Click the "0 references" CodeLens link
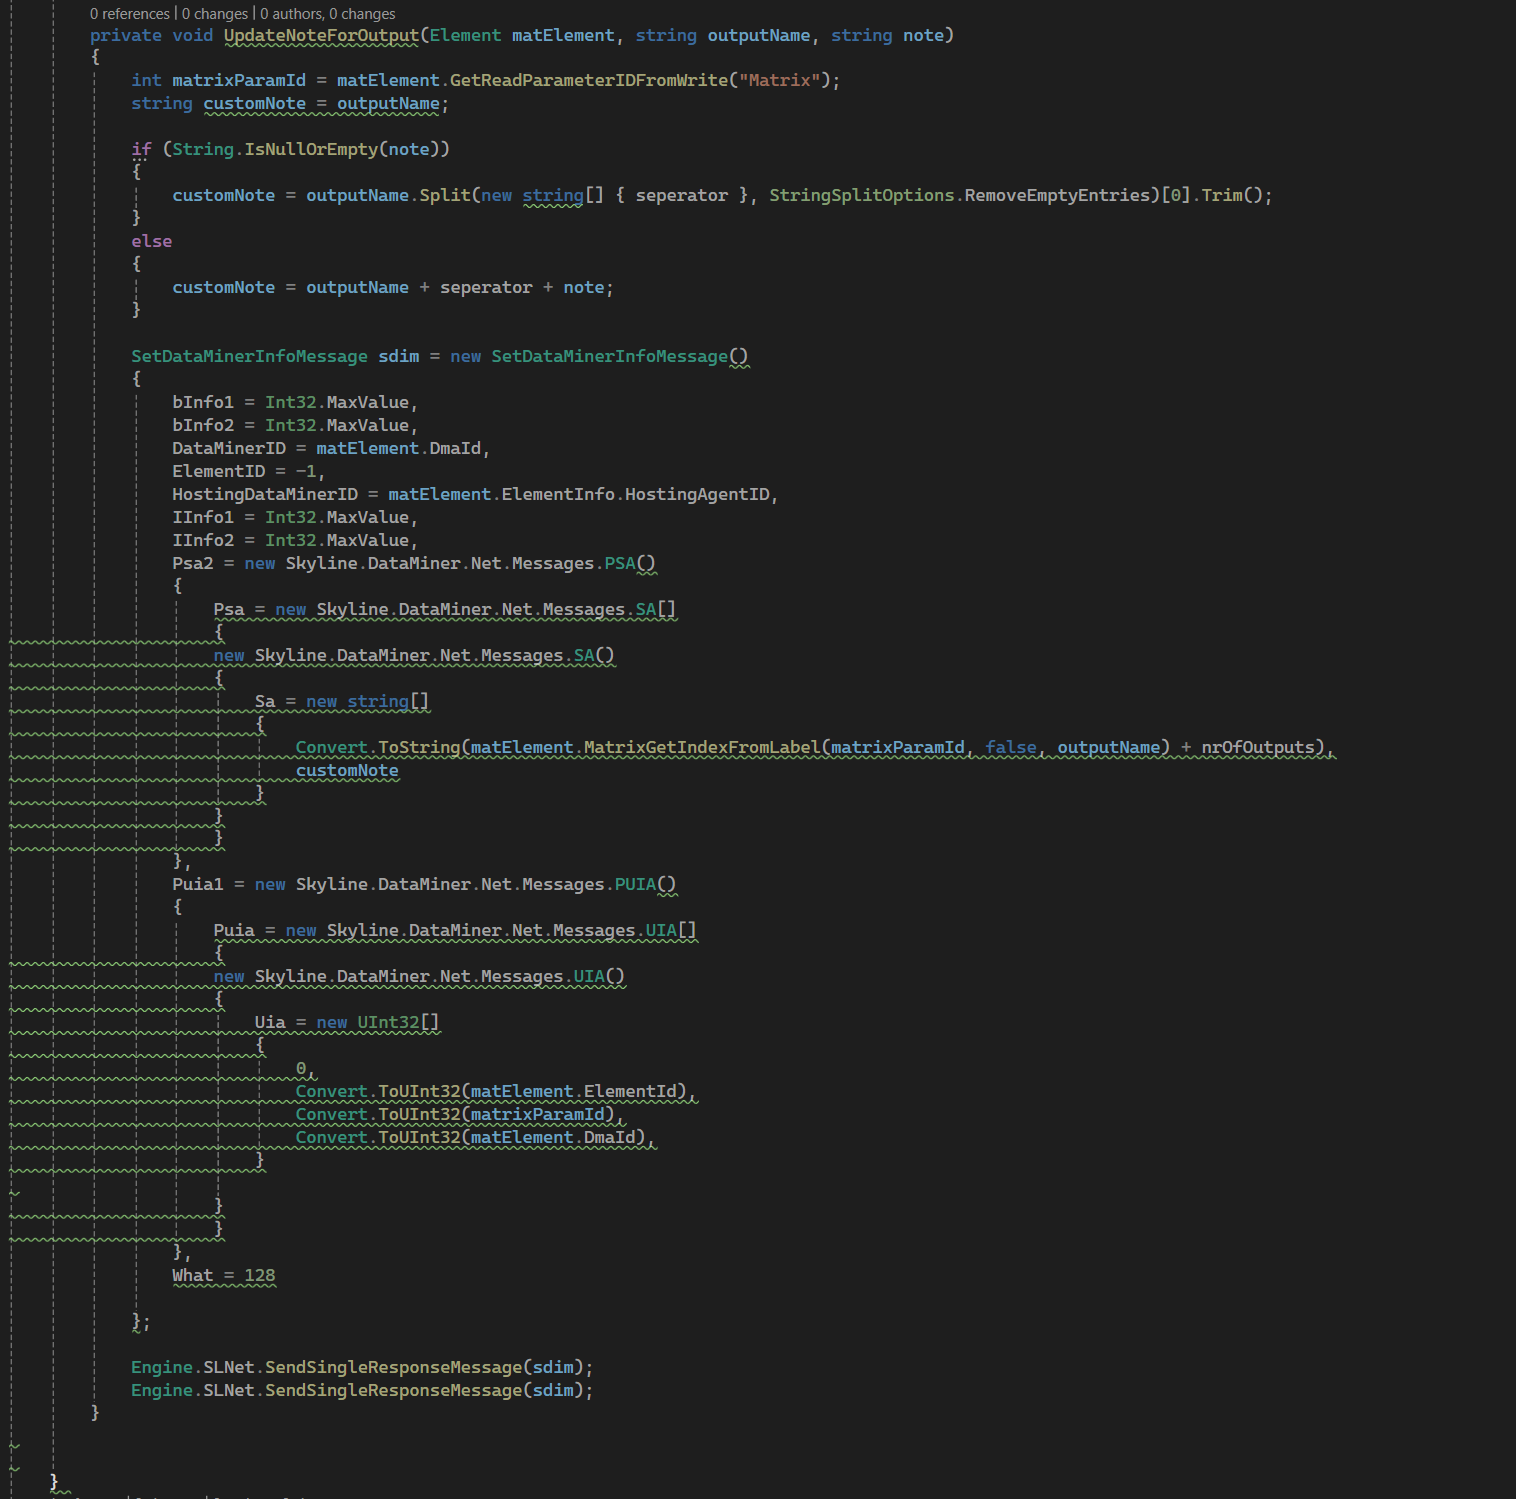 click(130, 14)
